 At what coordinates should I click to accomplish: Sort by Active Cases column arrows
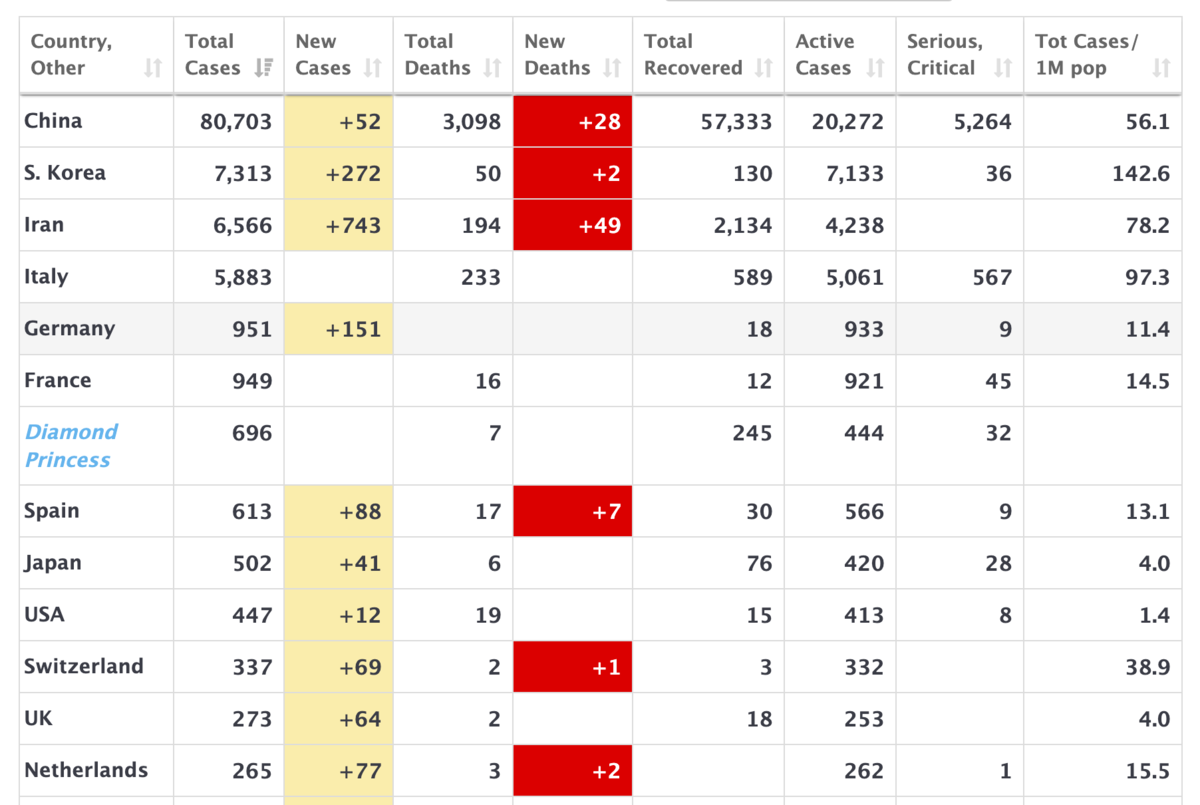[875, 68]
